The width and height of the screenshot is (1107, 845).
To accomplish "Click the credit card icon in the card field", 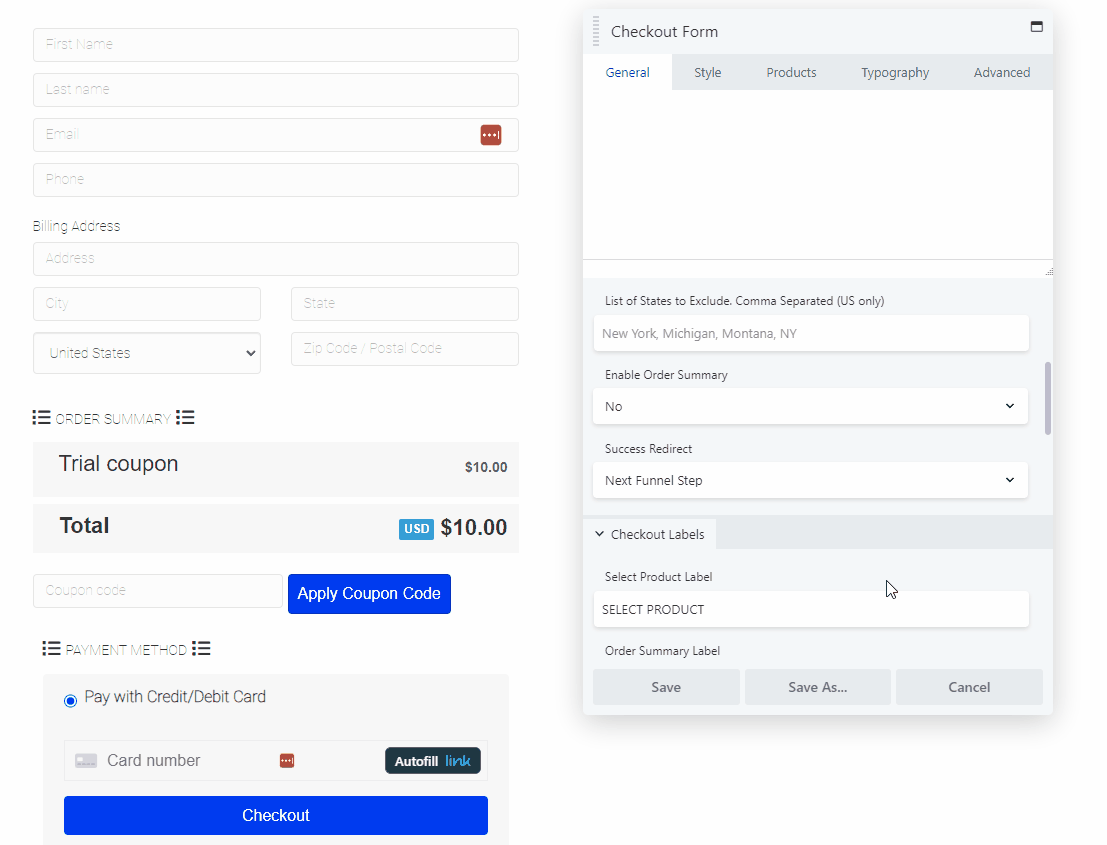I will 88,760.
